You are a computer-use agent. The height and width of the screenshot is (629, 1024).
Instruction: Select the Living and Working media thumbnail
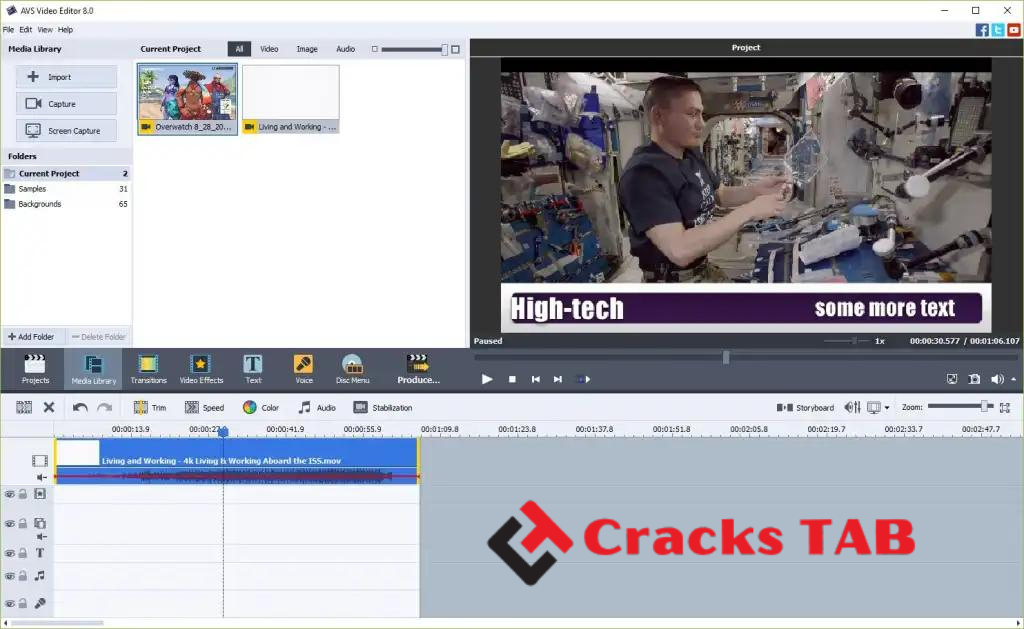click(291, 99)
